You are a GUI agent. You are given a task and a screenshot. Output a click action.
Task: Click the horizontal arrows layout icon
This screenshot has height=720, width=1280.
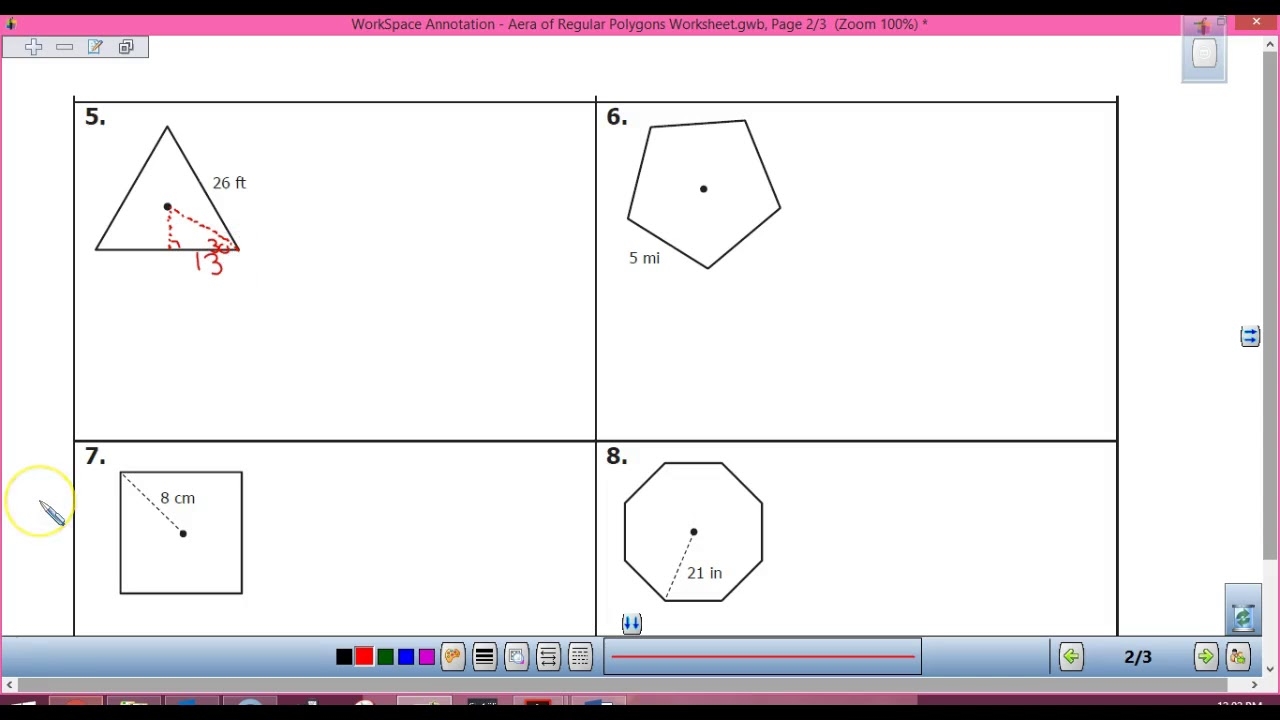coord(548,656)
